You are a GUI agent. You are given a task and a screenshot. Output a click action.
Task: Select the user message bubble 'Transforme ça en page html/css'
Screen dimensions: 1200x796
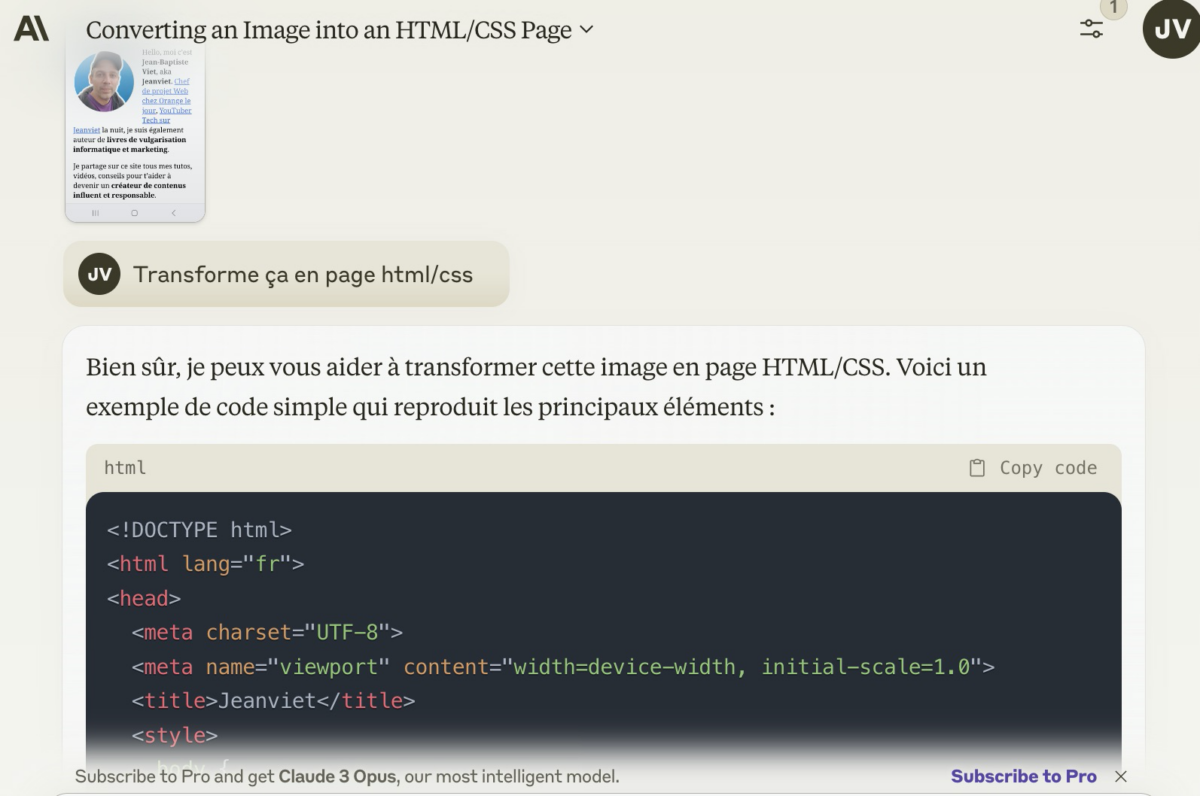click(x=307, y=274)
